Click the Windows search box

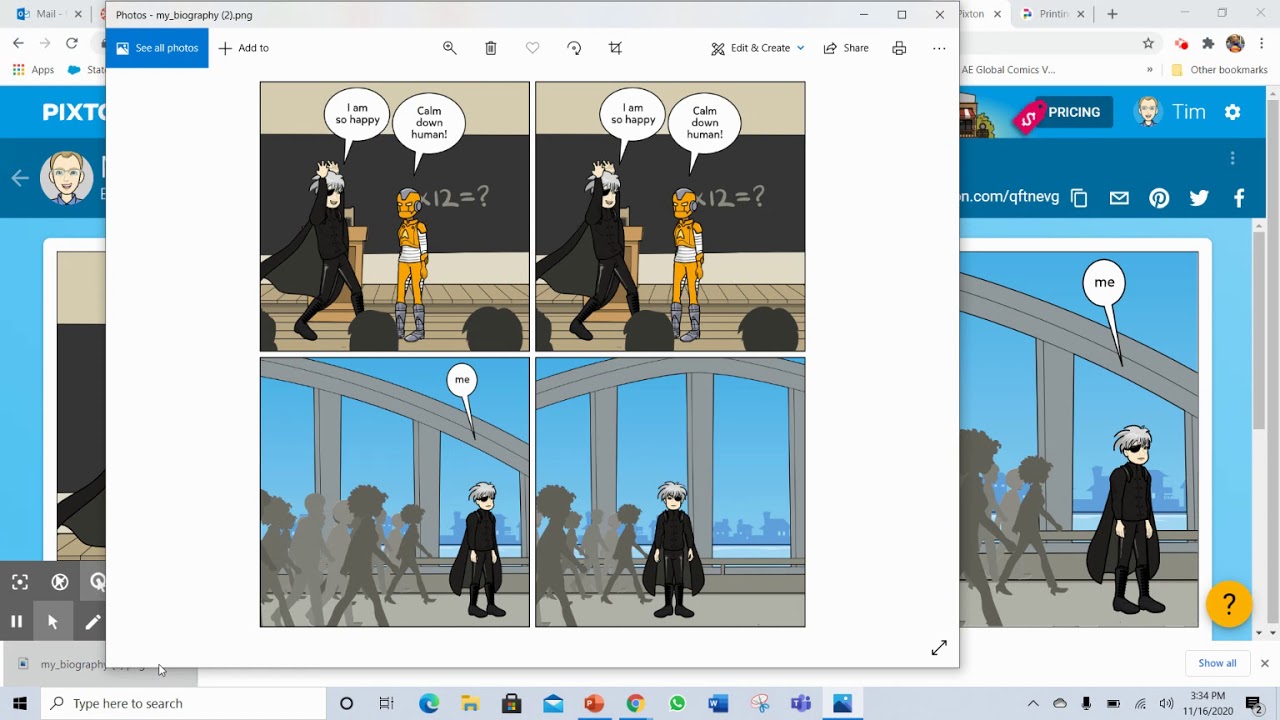(x=183, y=703)
